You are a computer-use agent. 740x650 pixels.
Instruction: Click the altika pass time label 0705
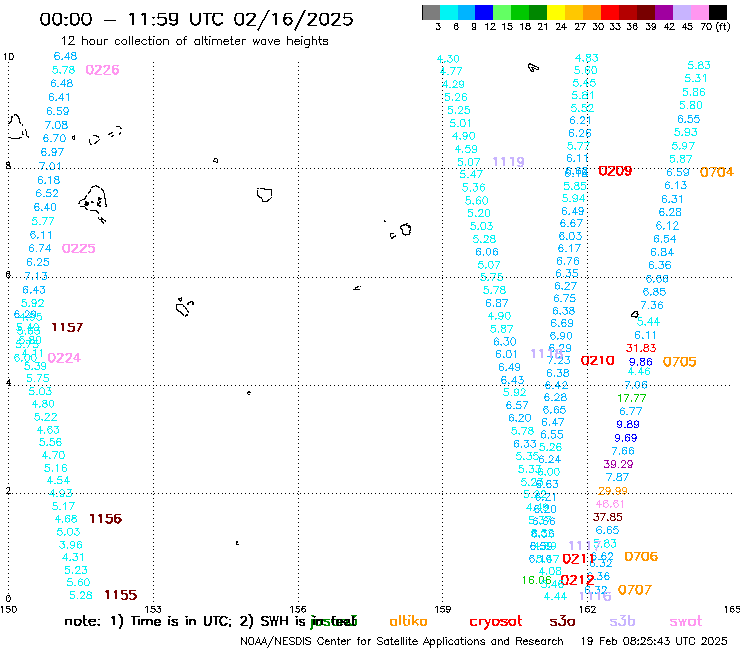tap(680, 362)
